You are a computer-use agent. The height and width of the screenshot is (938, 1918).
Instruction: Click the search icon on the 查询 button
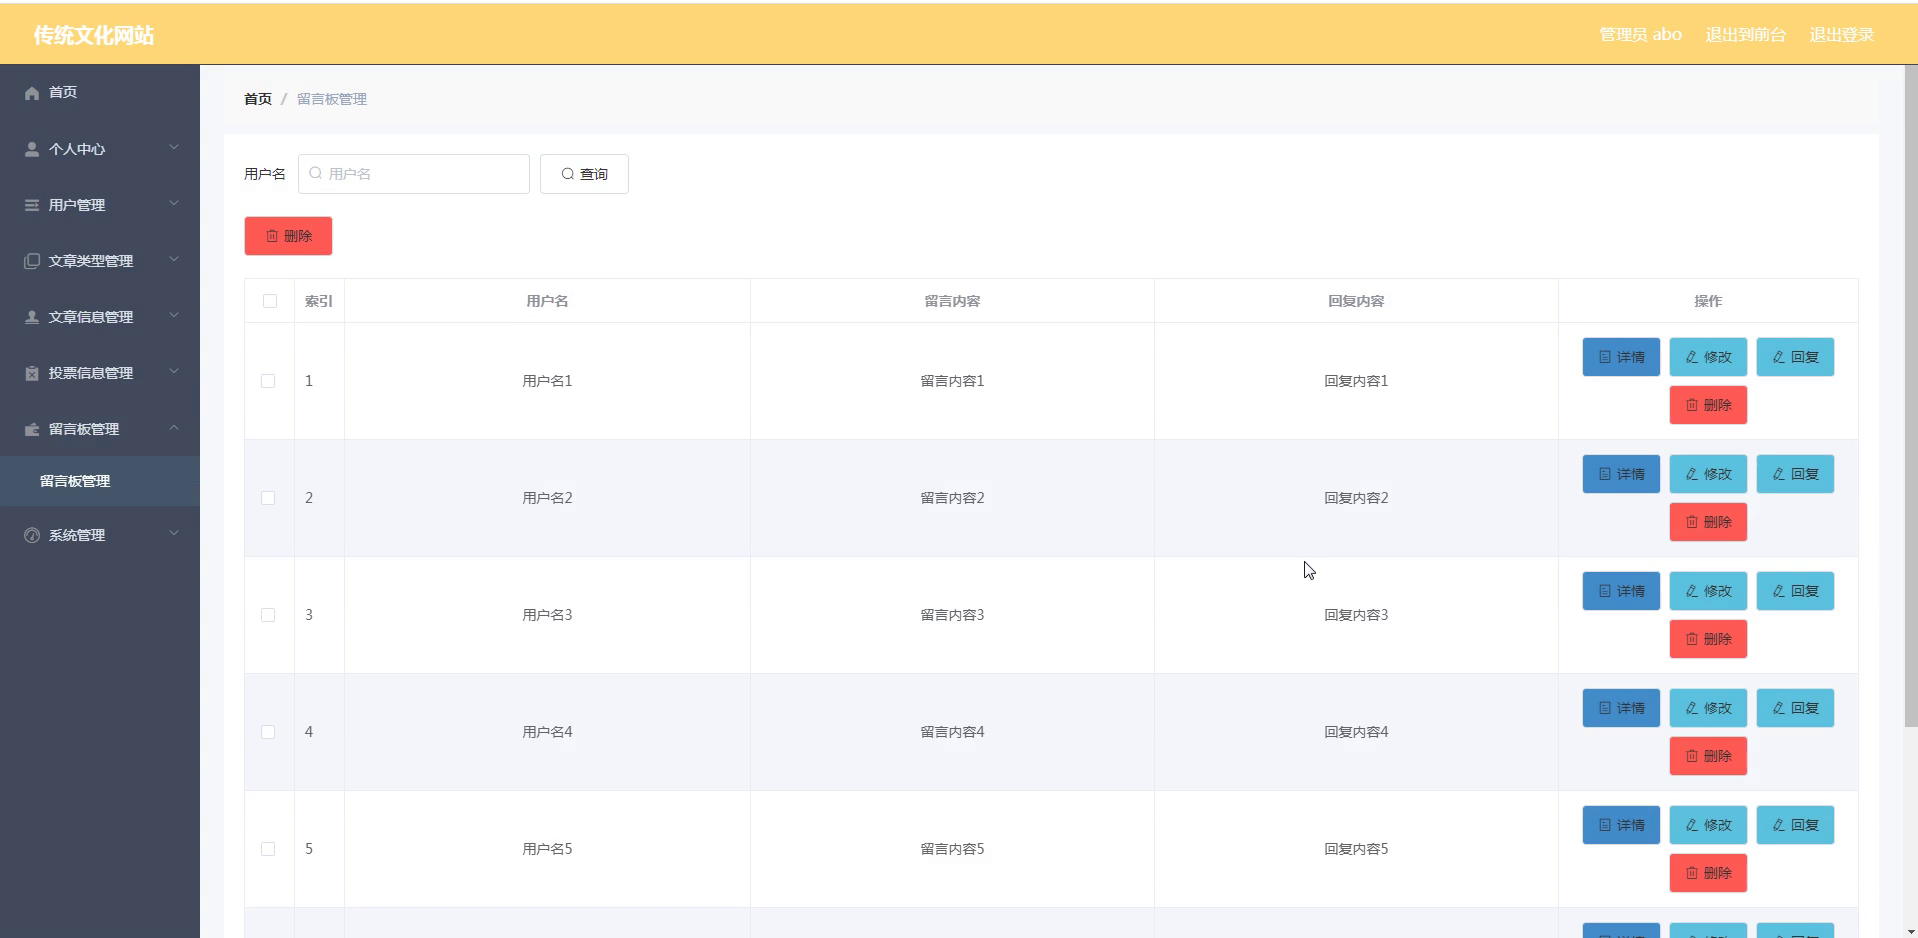pos(568,174)
